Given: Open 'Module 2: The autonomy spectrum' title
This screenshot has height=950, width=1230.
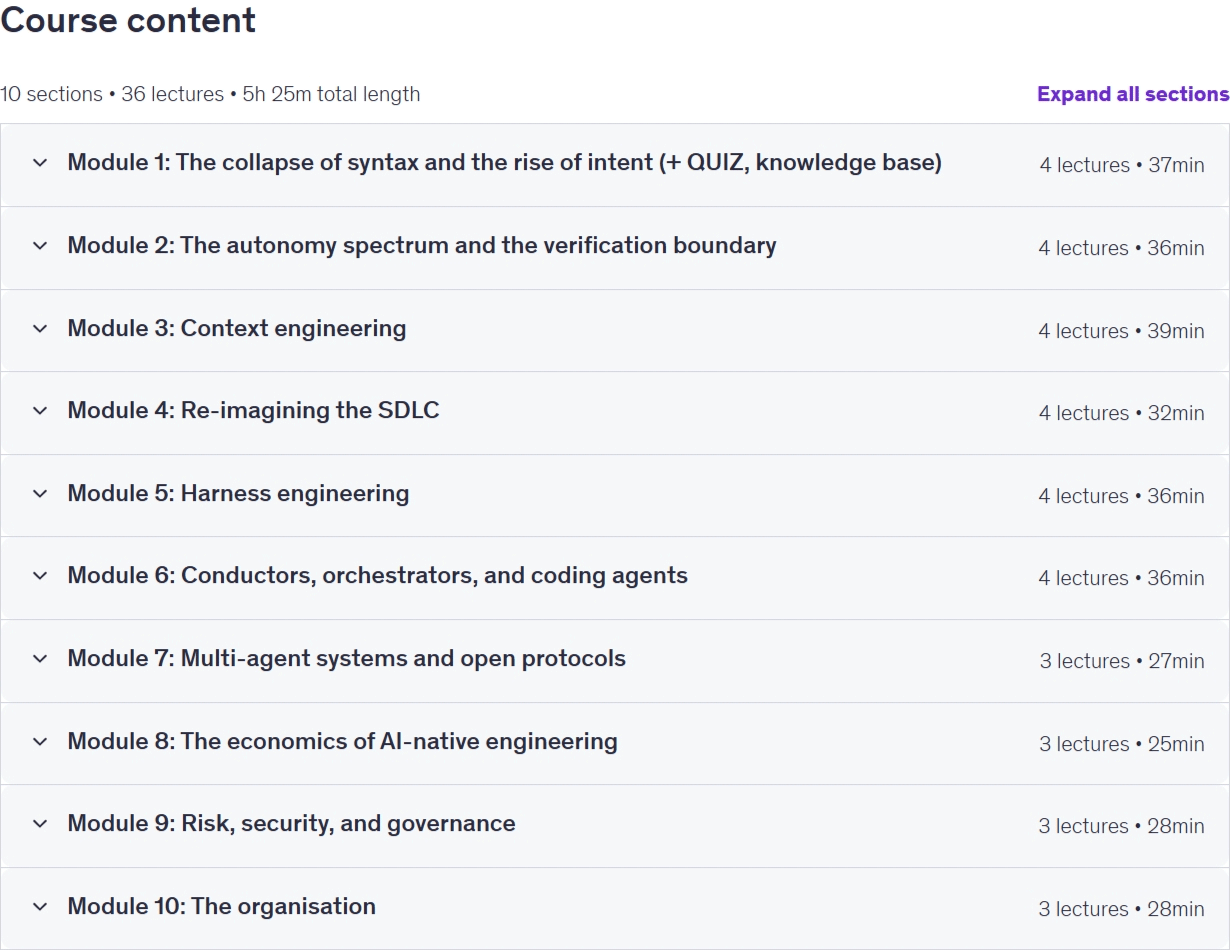Looking at the screenshot, I should 422,246.
